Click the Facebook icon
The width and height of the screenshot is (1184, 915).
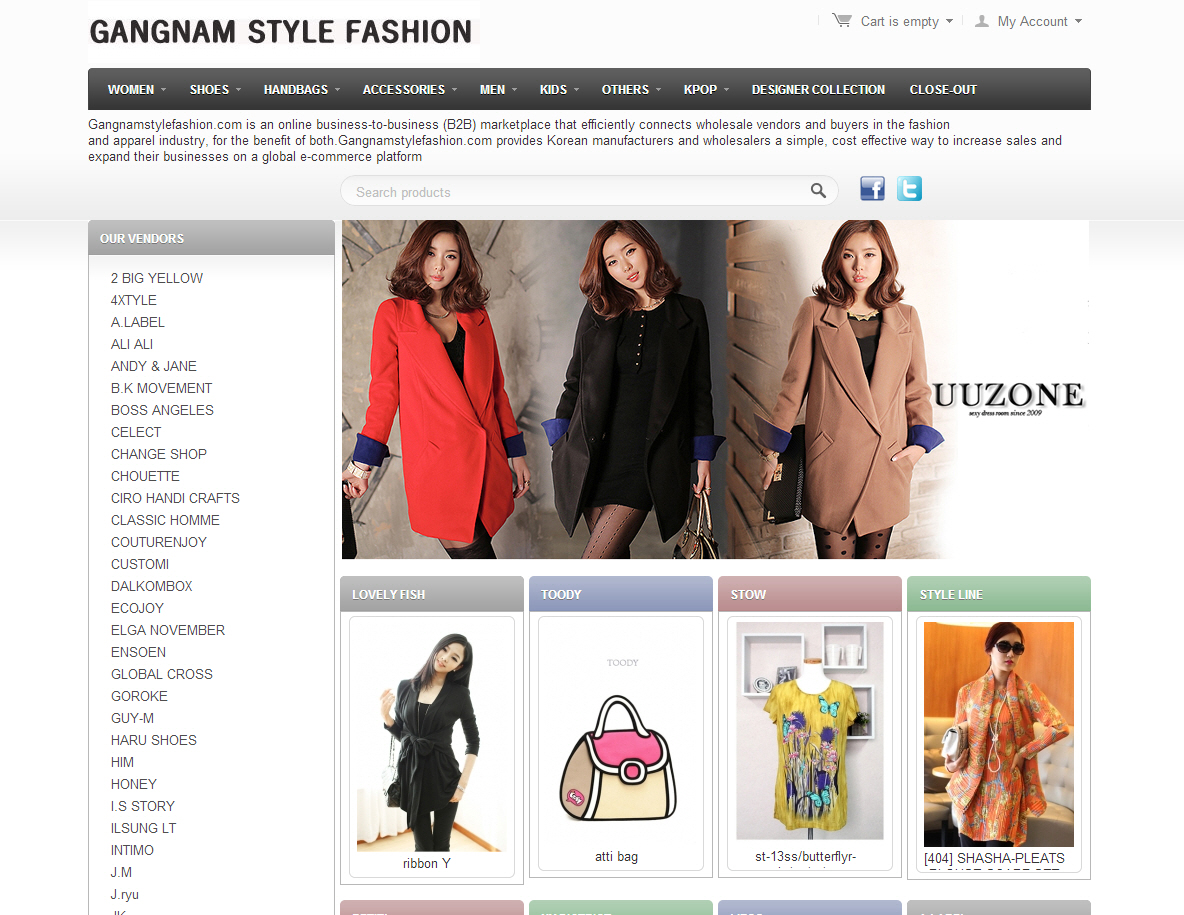872,189
